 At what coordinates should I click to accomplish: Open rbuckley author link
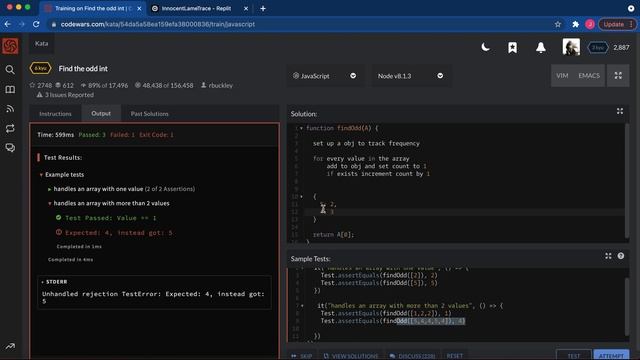pyautogui.click(x=220, y=85)
